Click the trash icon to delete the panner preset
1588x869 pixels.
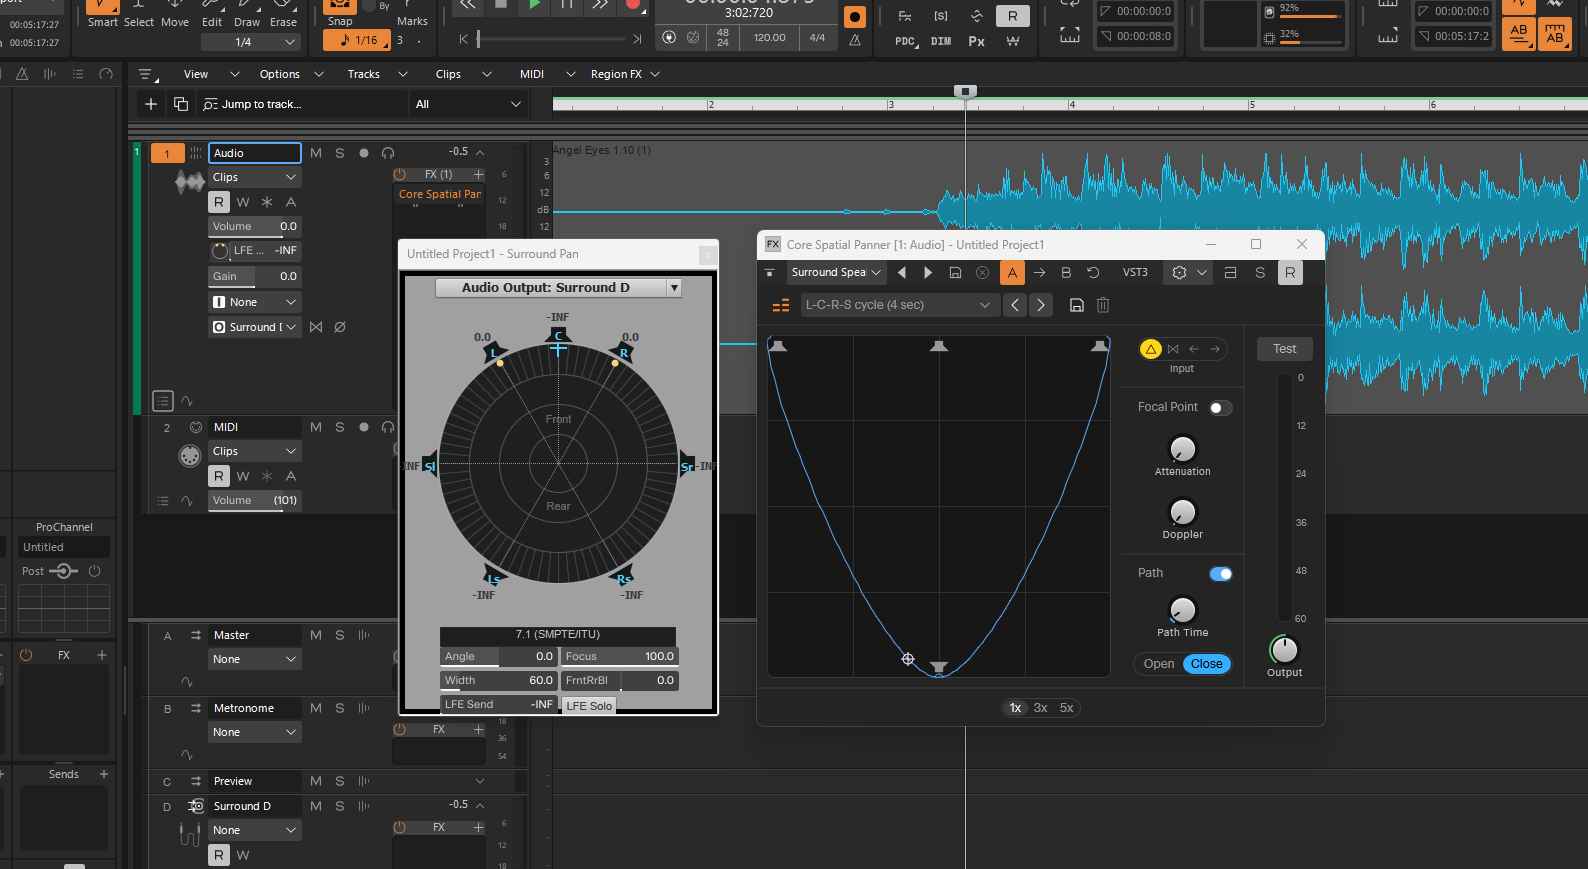point(1103,305)
